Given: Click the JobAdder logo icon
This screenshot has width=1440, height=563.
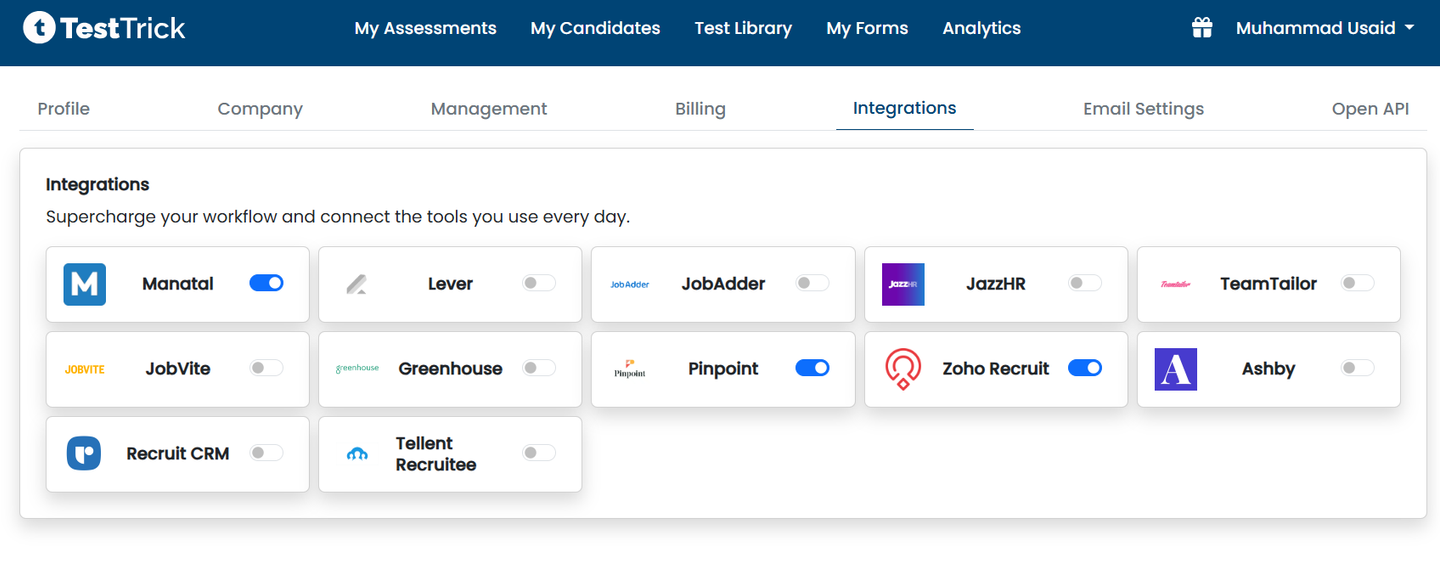Looking at the screenshot, I should tap(630, 284).
